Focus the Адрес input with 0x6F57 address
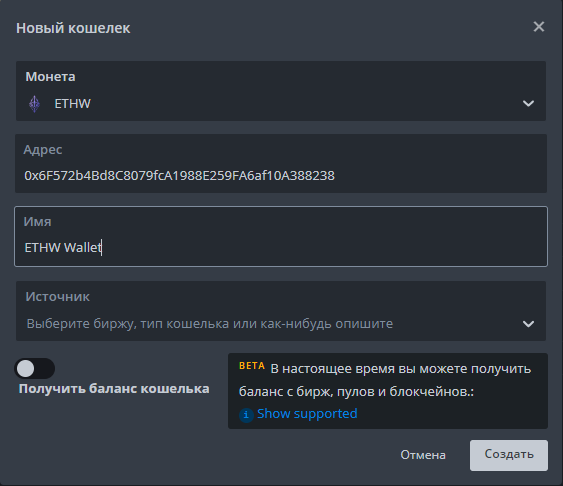Image resolution: width=563 pixels, height=486 pixels. pos(281,163)
